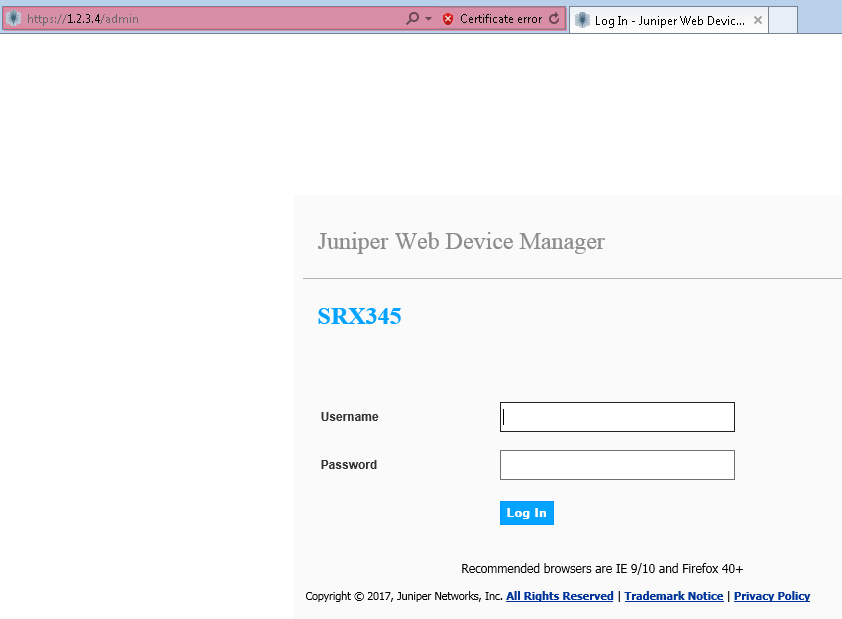The image size is (842, 619).
Task: Focus the Username input field
Action: click(617, 417)
